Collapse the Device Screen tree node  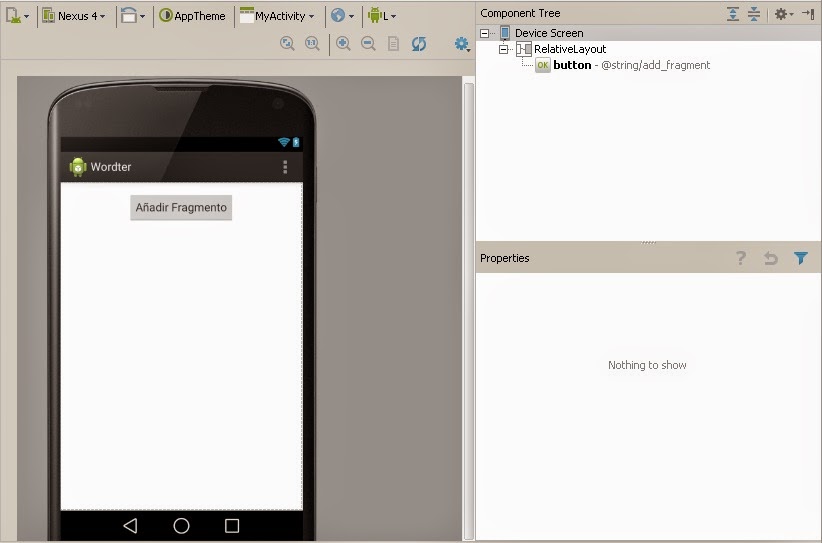[x=484, y=34]
